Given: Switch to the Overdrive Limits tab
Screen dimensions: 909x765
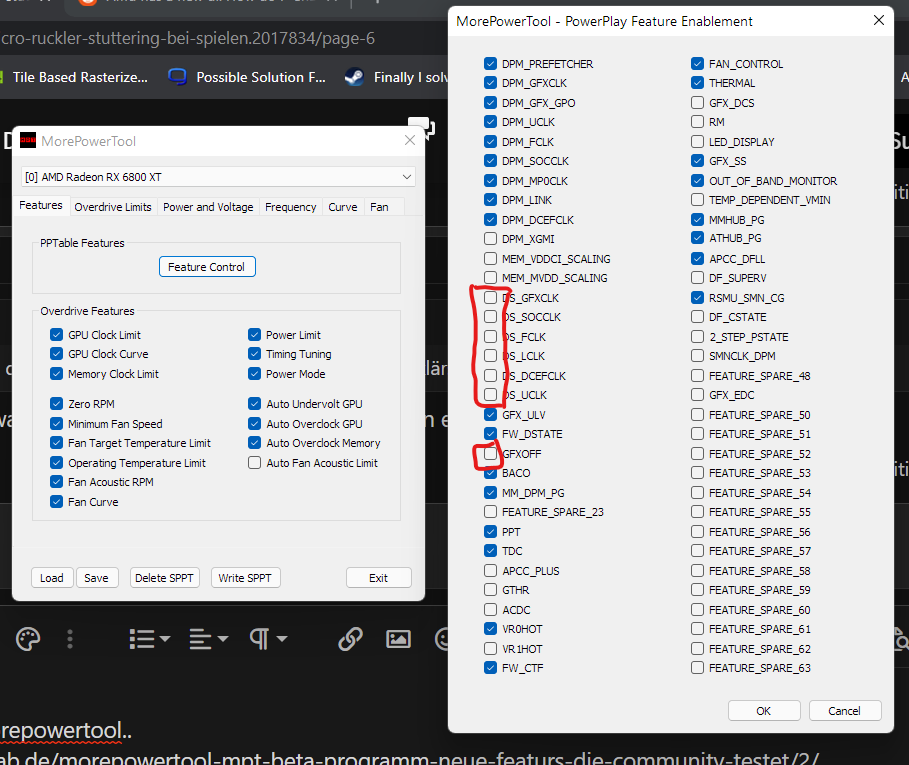Looking at the screenshot, I should pyautogui.click(x=112, y=207).
